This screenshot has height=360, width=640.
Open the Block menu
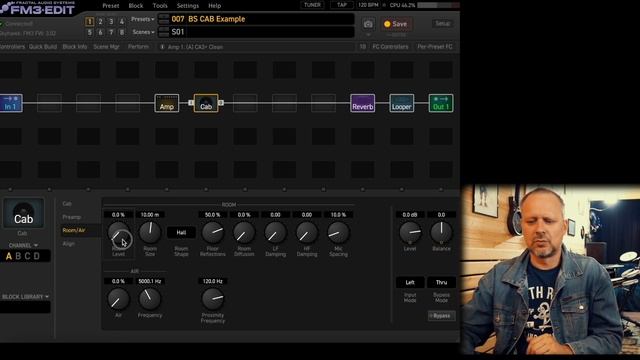(x=136, y=6)
